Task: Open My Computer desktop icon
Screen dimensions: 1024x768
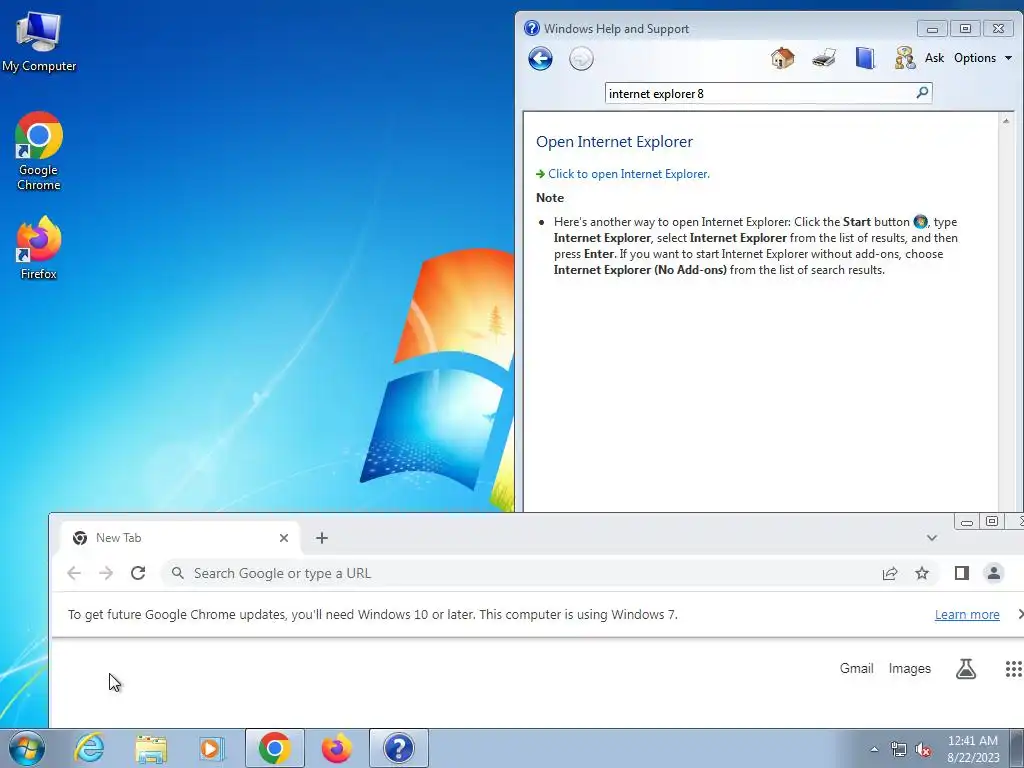Action: point(39,41)
